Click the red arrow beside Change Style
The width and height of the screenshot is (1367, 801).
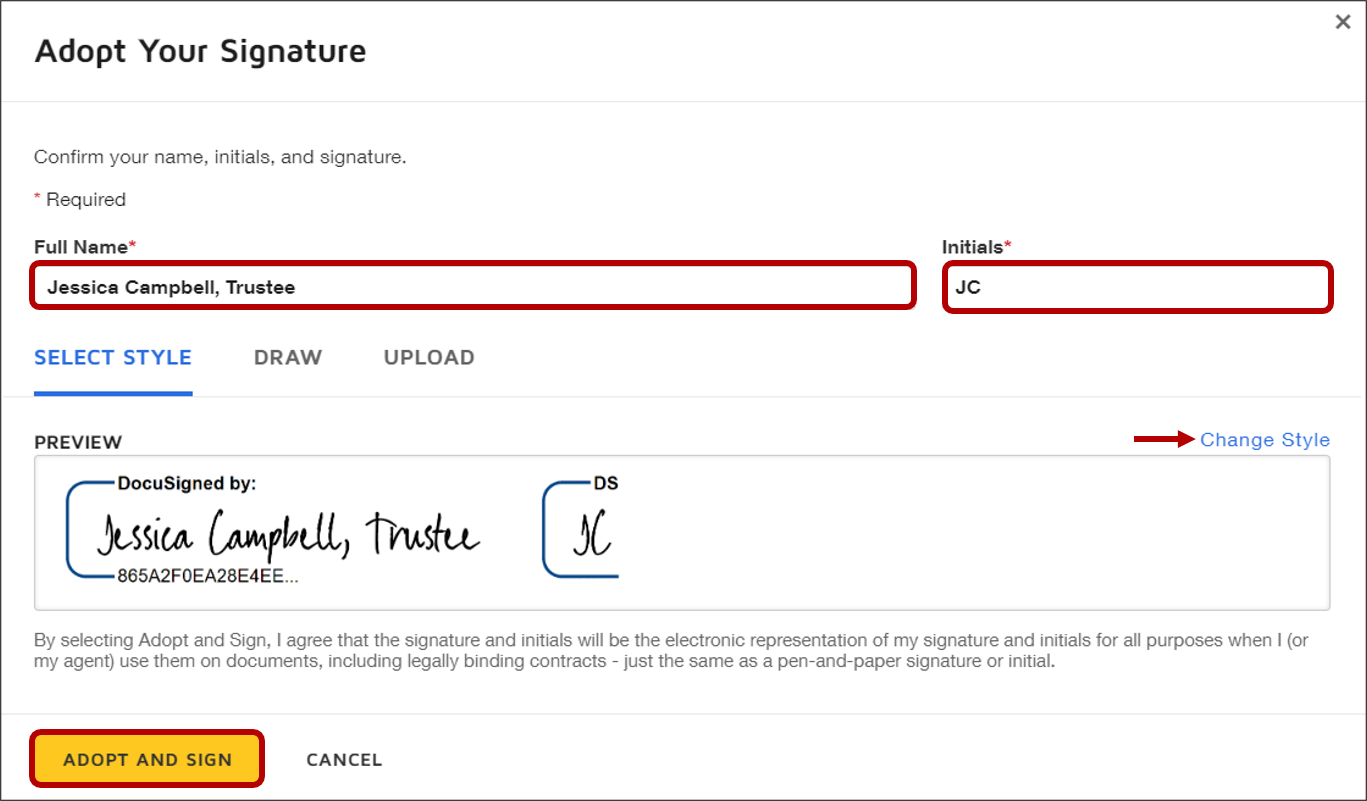click(1165, 439)
